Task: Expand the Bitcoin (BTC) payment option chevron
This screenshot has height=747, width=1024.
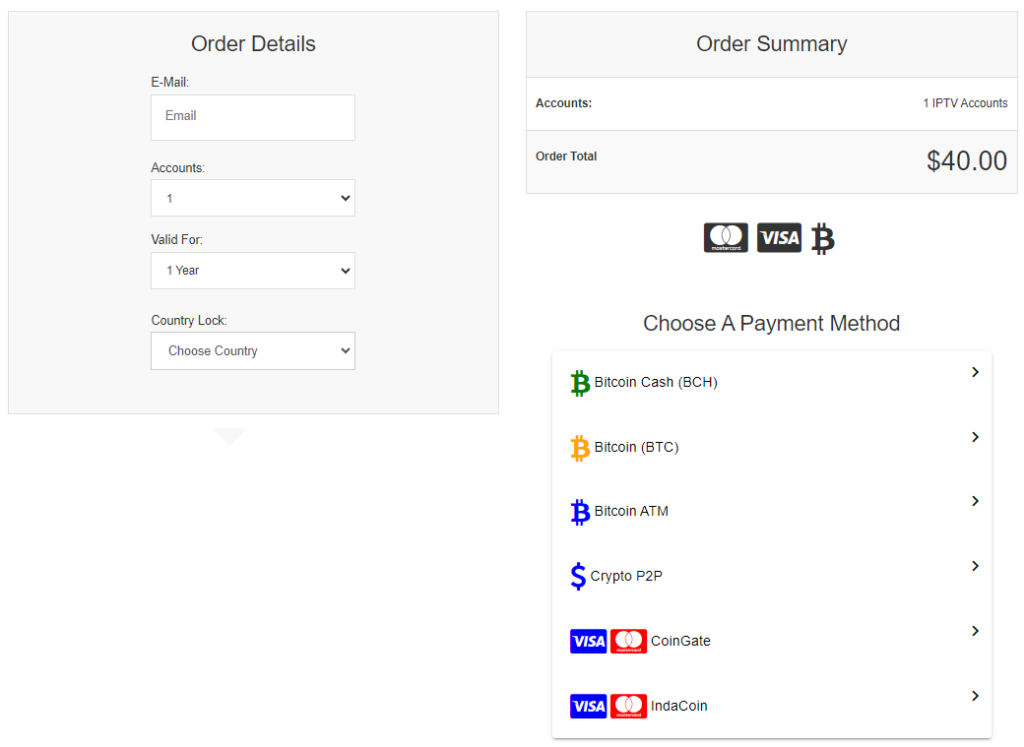Action: 975,437
